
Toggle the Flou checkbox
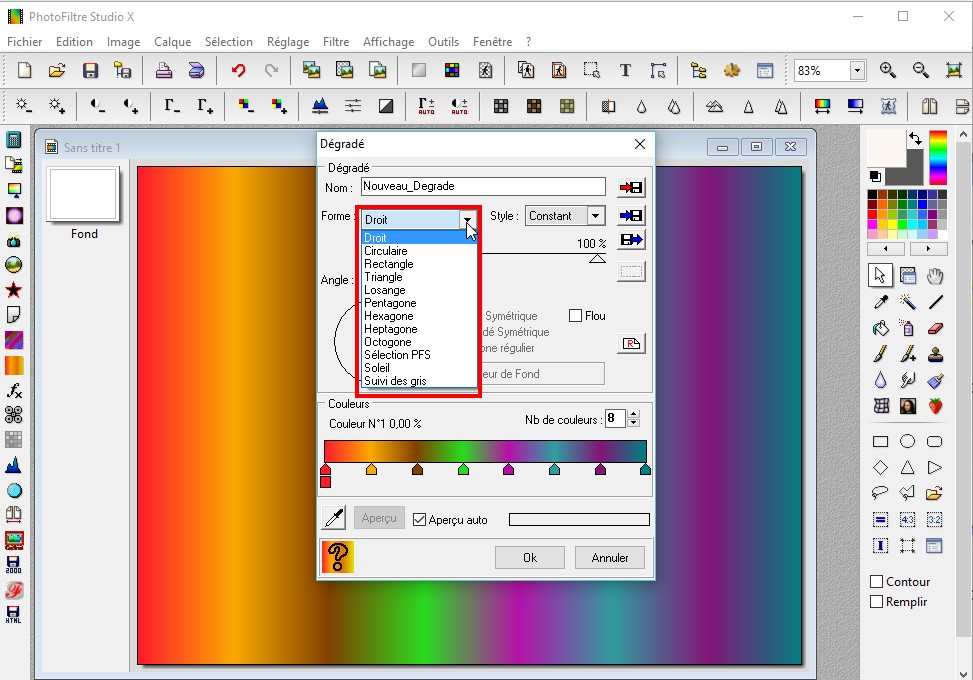[575, 316]
